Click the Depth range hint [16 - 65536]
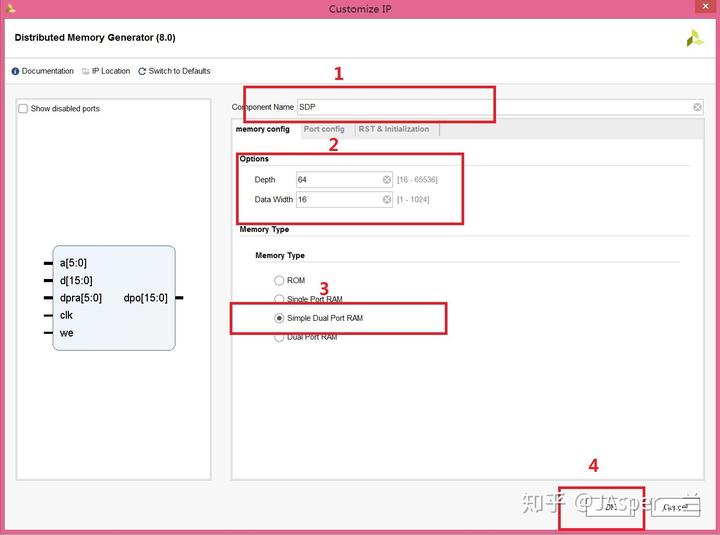This screenshot has height=535, width=720. (417, 180)
